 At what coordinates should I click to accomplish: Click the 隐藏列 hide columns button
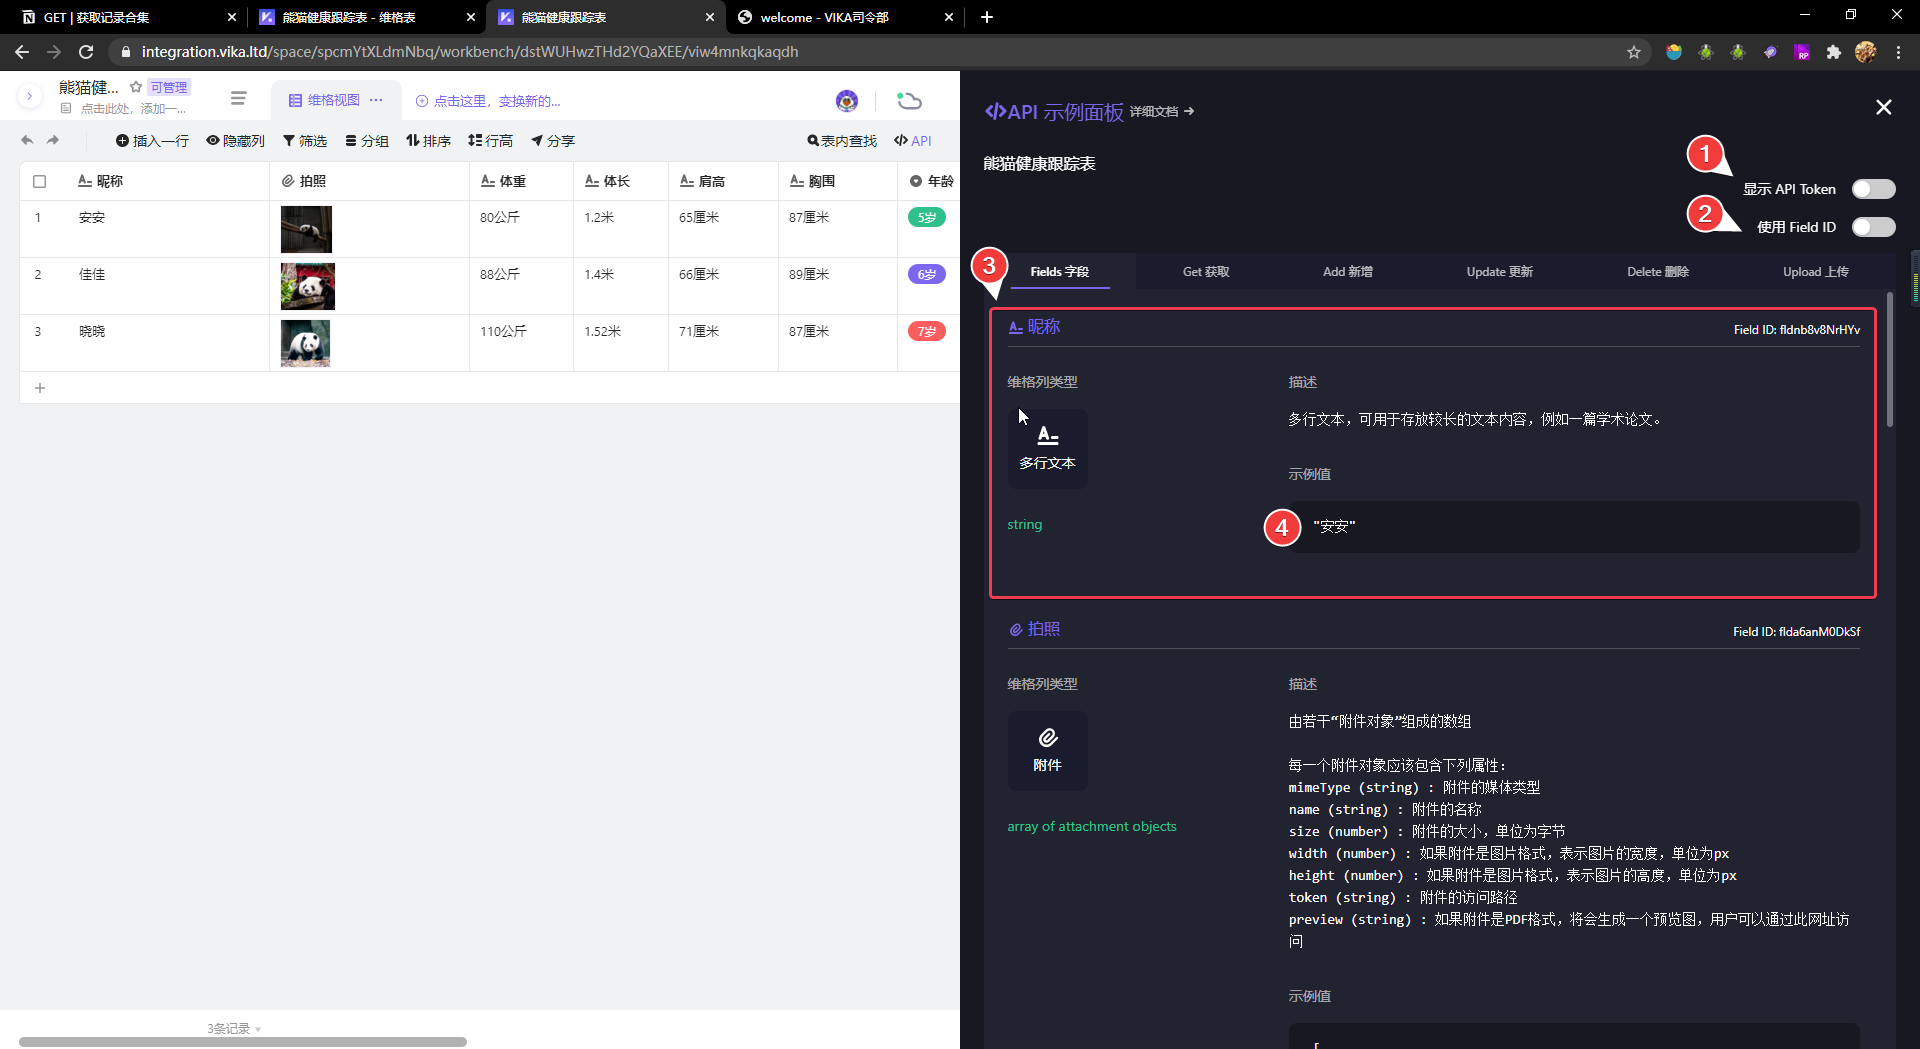pyautogui.click(x=236, y=141)
